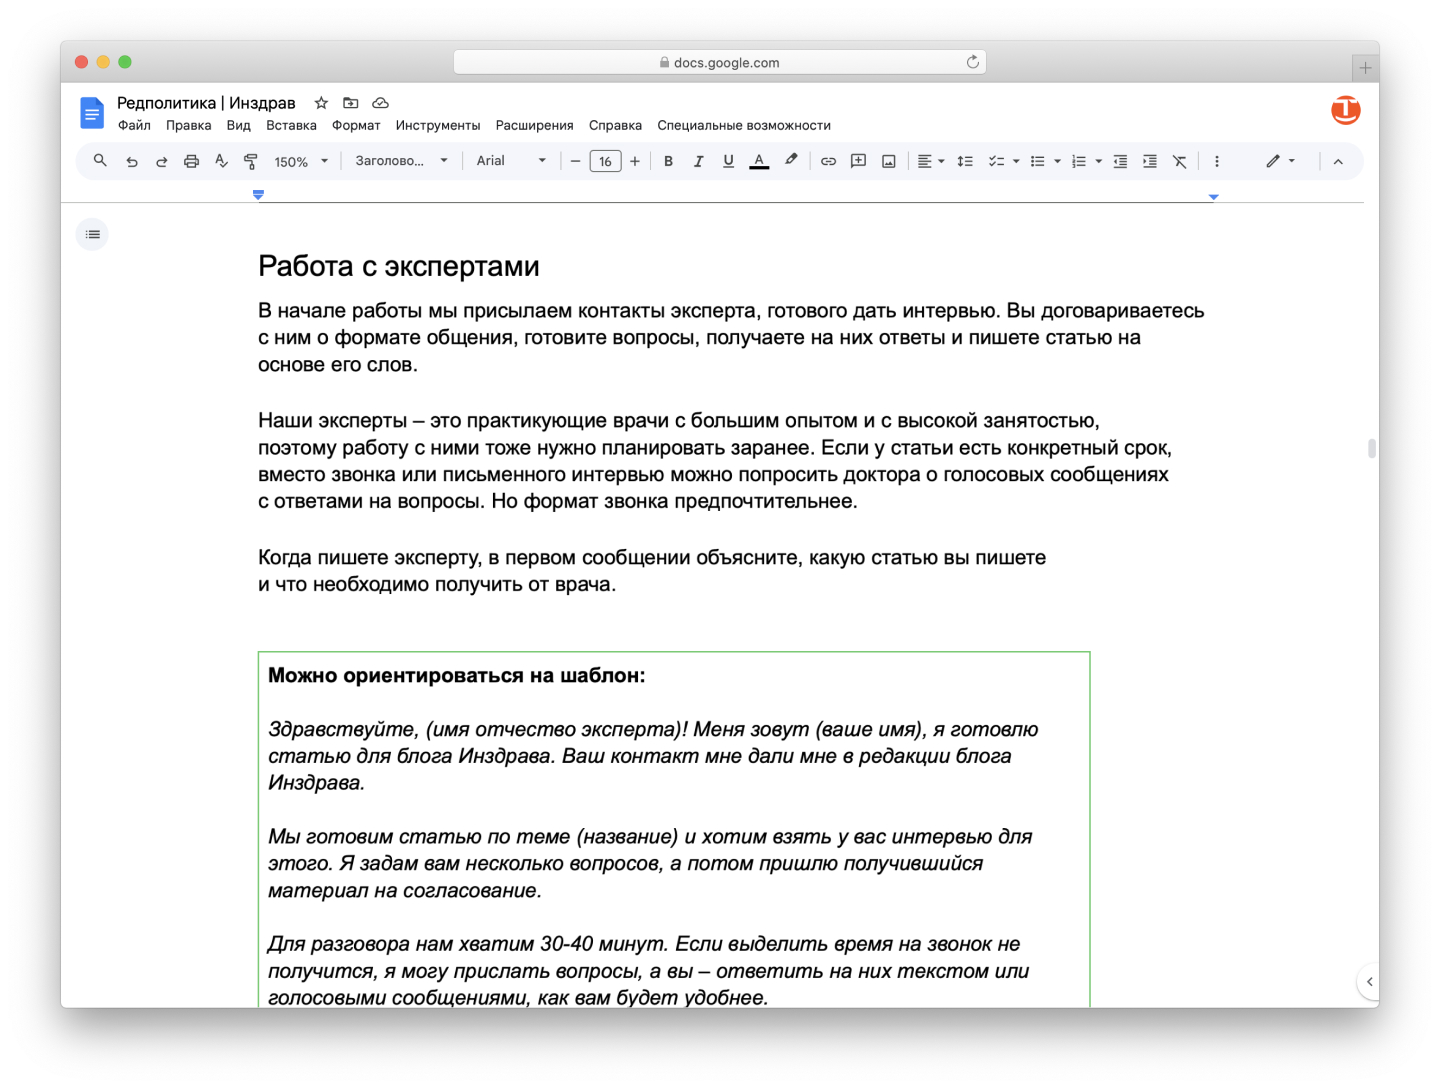Toggle bold formatting

pyautogui.click(x=668, y=161)
